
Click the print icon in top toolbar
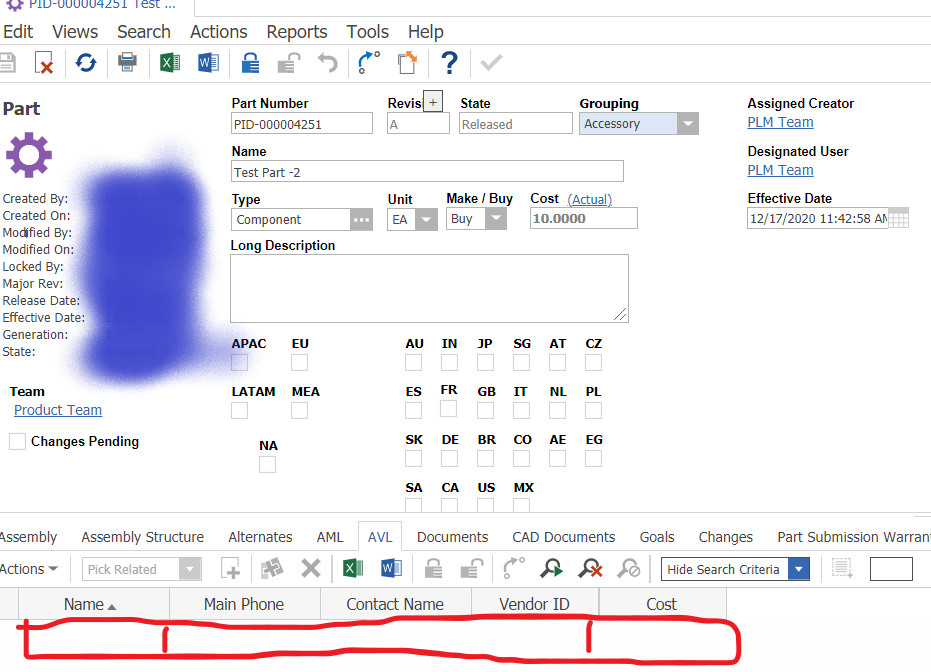[128, 63]
